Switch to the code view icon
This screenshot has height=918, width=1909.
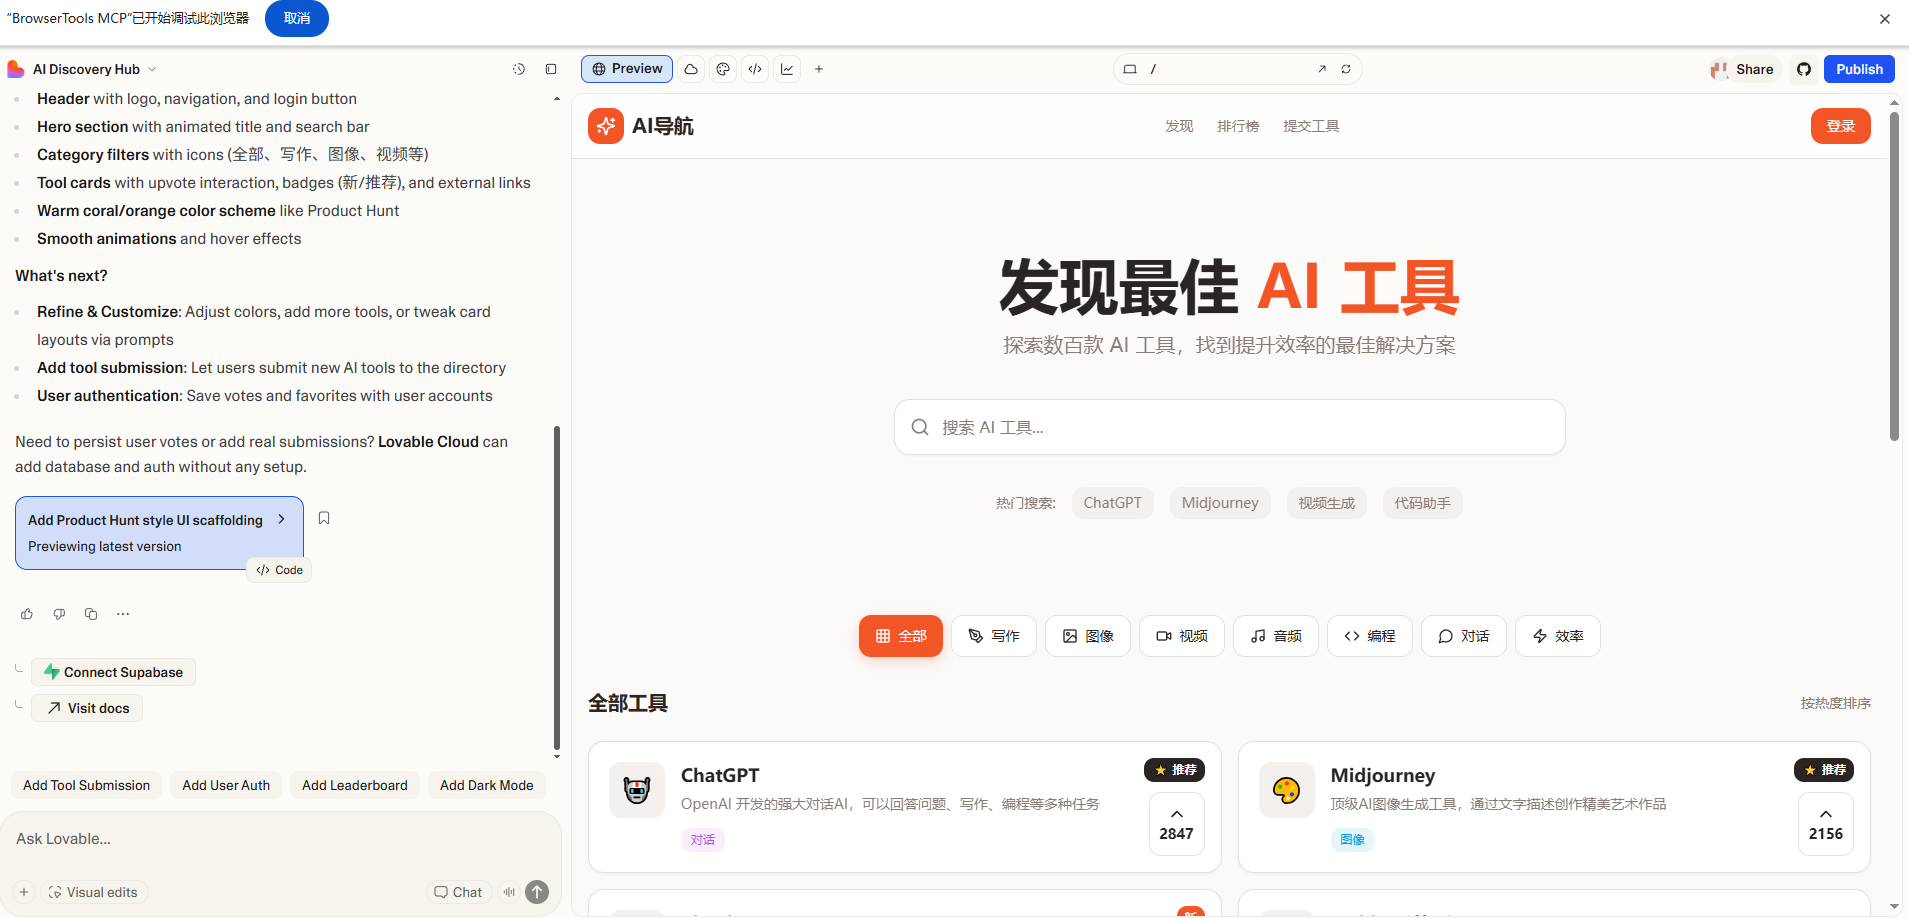(755, 69)
